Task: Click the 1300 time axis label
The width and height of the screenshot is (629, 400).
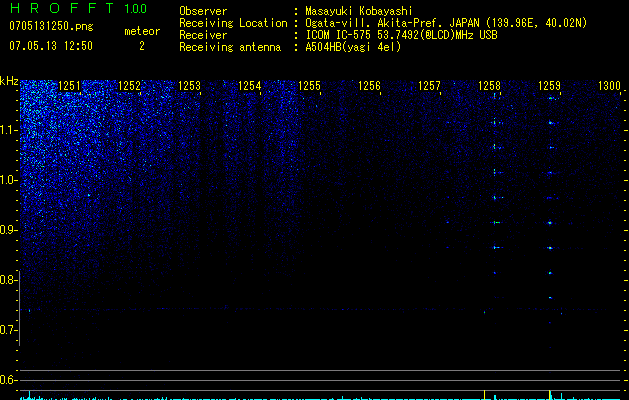Action: point(609,86)
